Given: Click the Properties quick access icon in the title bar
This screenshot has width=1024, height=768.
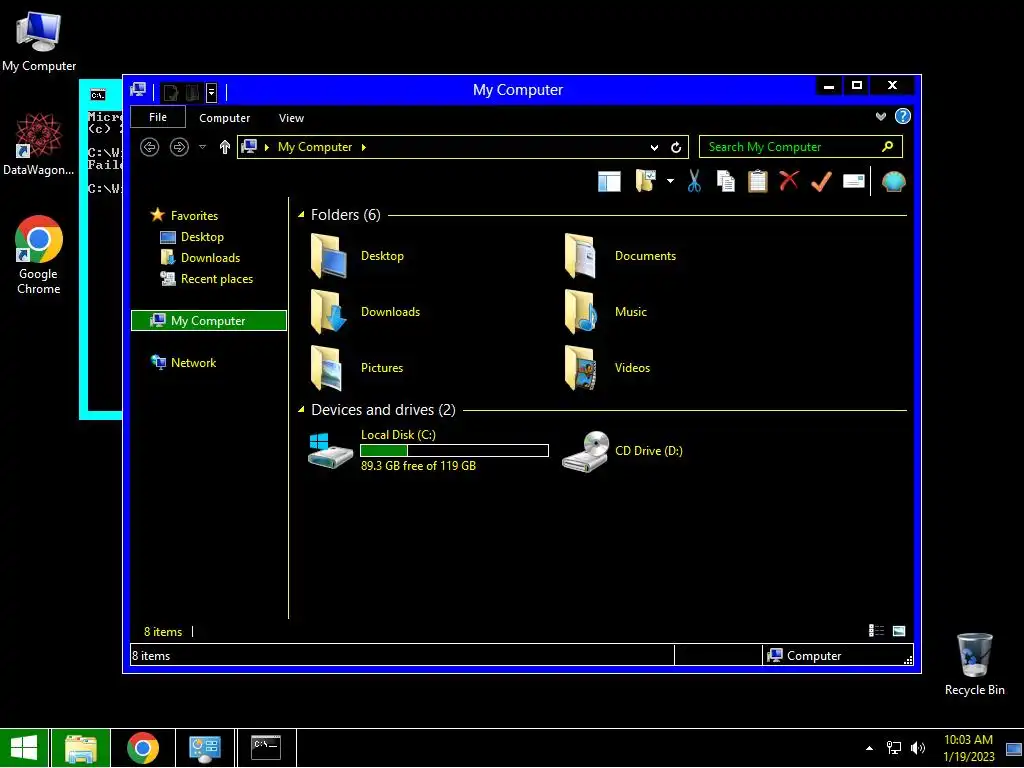Looking at the screenshot, I should tap(170, 93).
